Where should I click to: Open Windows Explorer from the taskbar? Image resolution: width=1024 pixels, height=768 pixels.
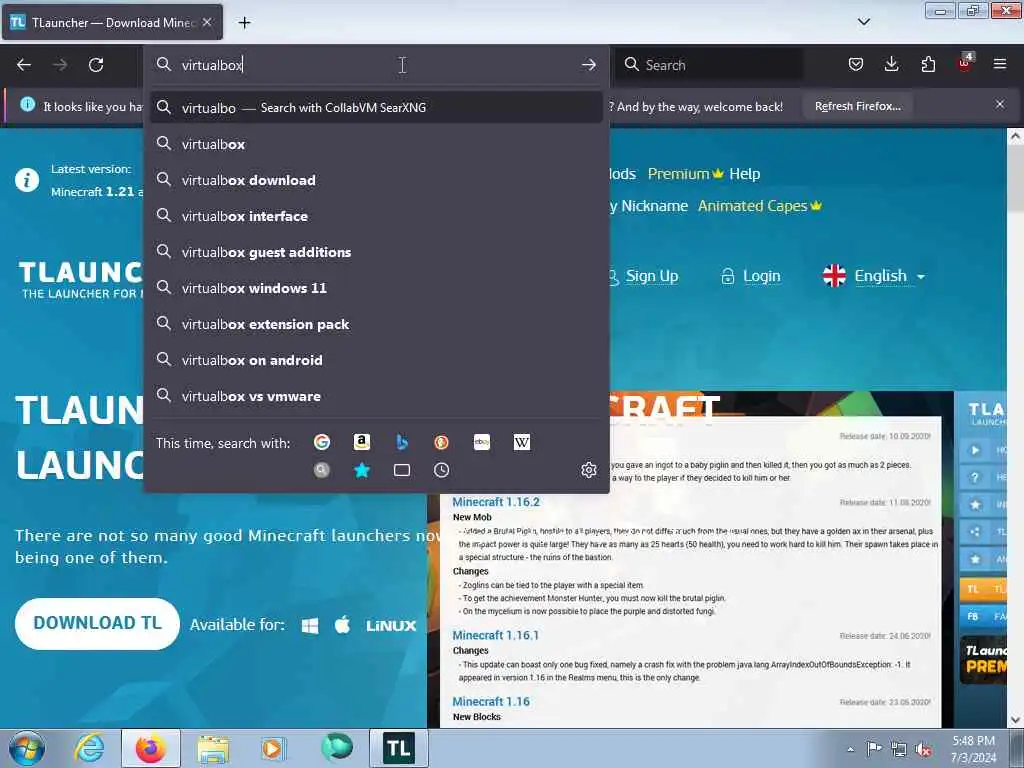point(213,749)
